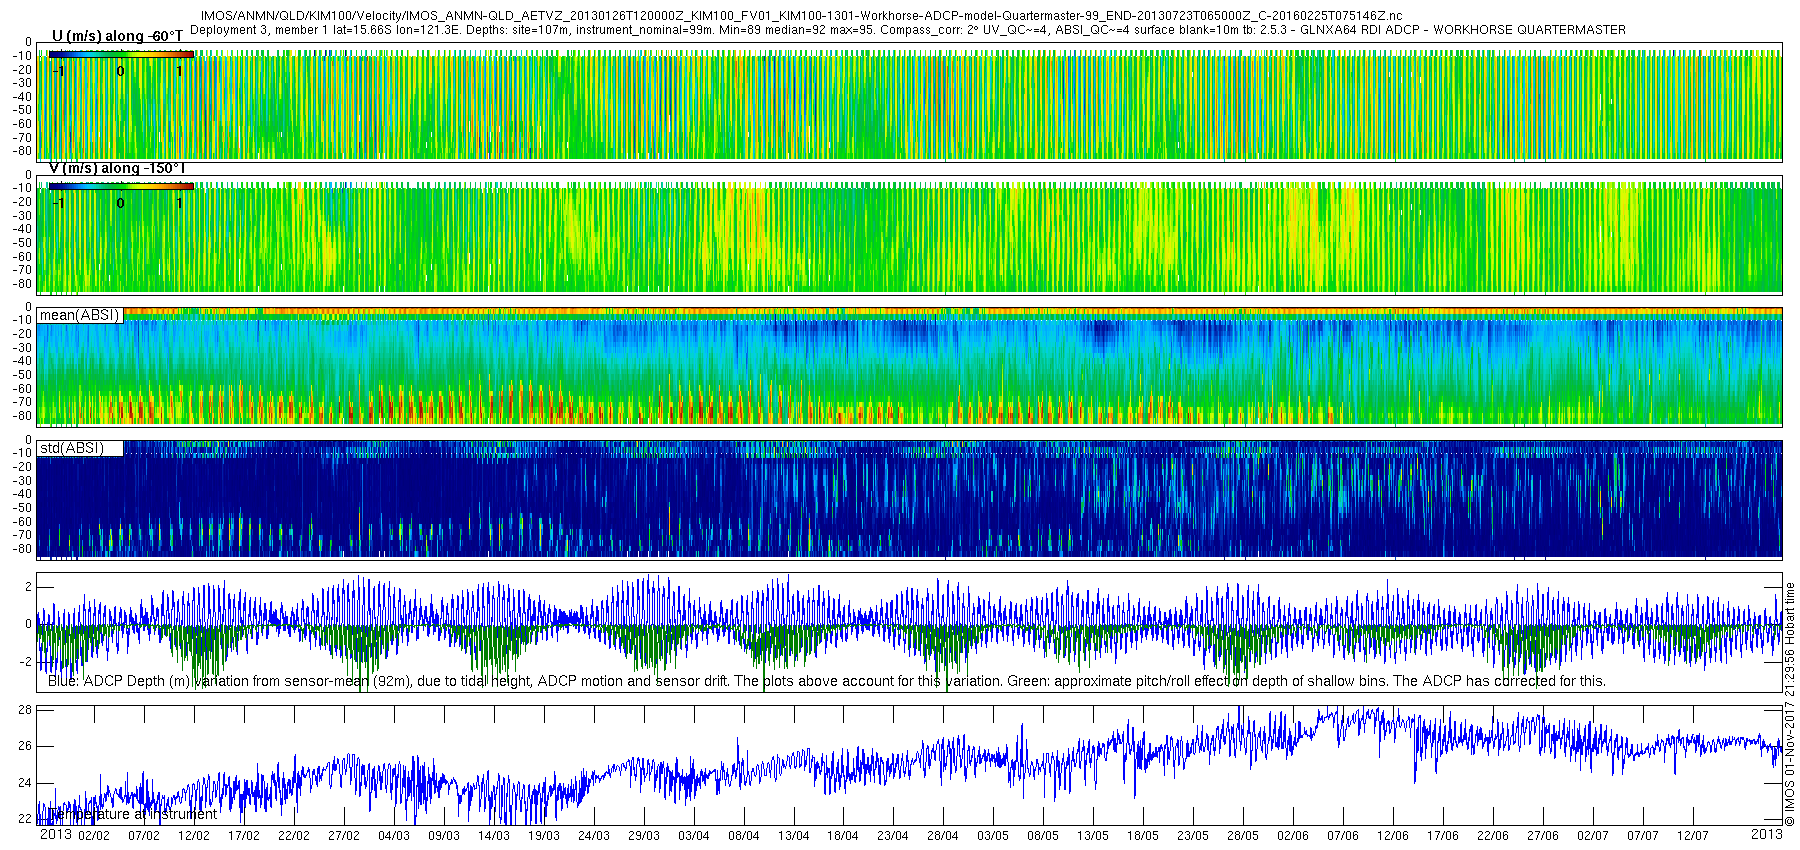Select the '18/05' date on the time axis

coord(1143,836)
